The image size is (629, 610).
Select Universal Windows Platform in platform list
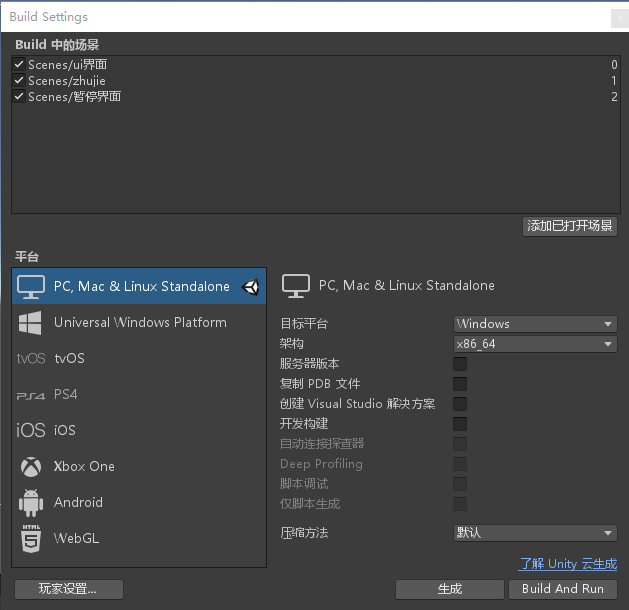pyautogui.click(x=139, y=322)
